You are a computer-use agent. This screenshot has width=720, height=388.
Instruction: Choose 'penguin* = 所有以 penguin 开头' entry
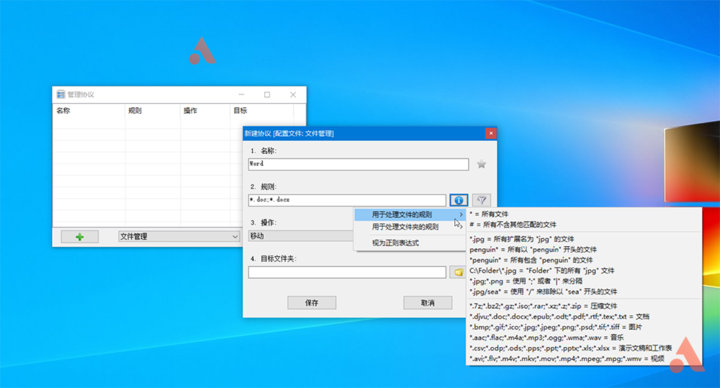click(583, 249)
